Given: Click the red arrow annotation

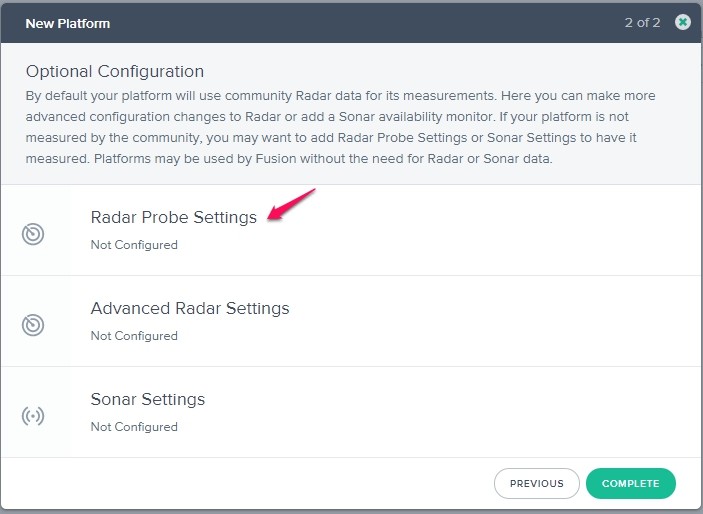Looking at the screenshot, I should pyautogui.click(x=293, y=203).
